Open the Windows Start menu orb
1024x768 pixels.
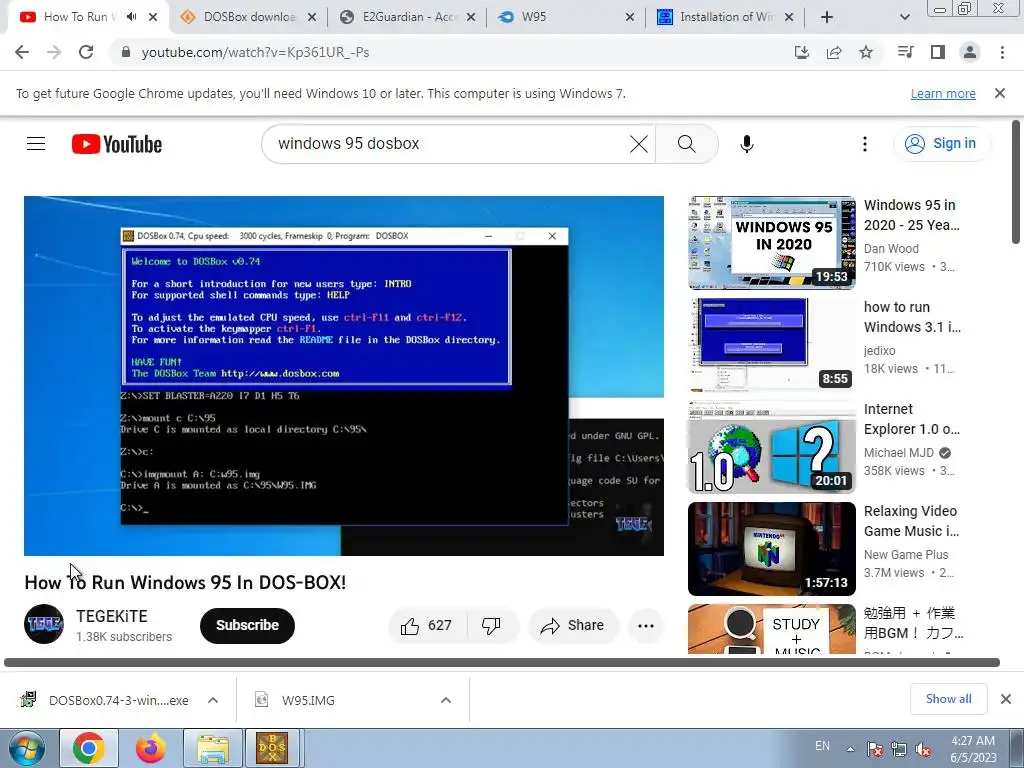(x=26, y=748)
